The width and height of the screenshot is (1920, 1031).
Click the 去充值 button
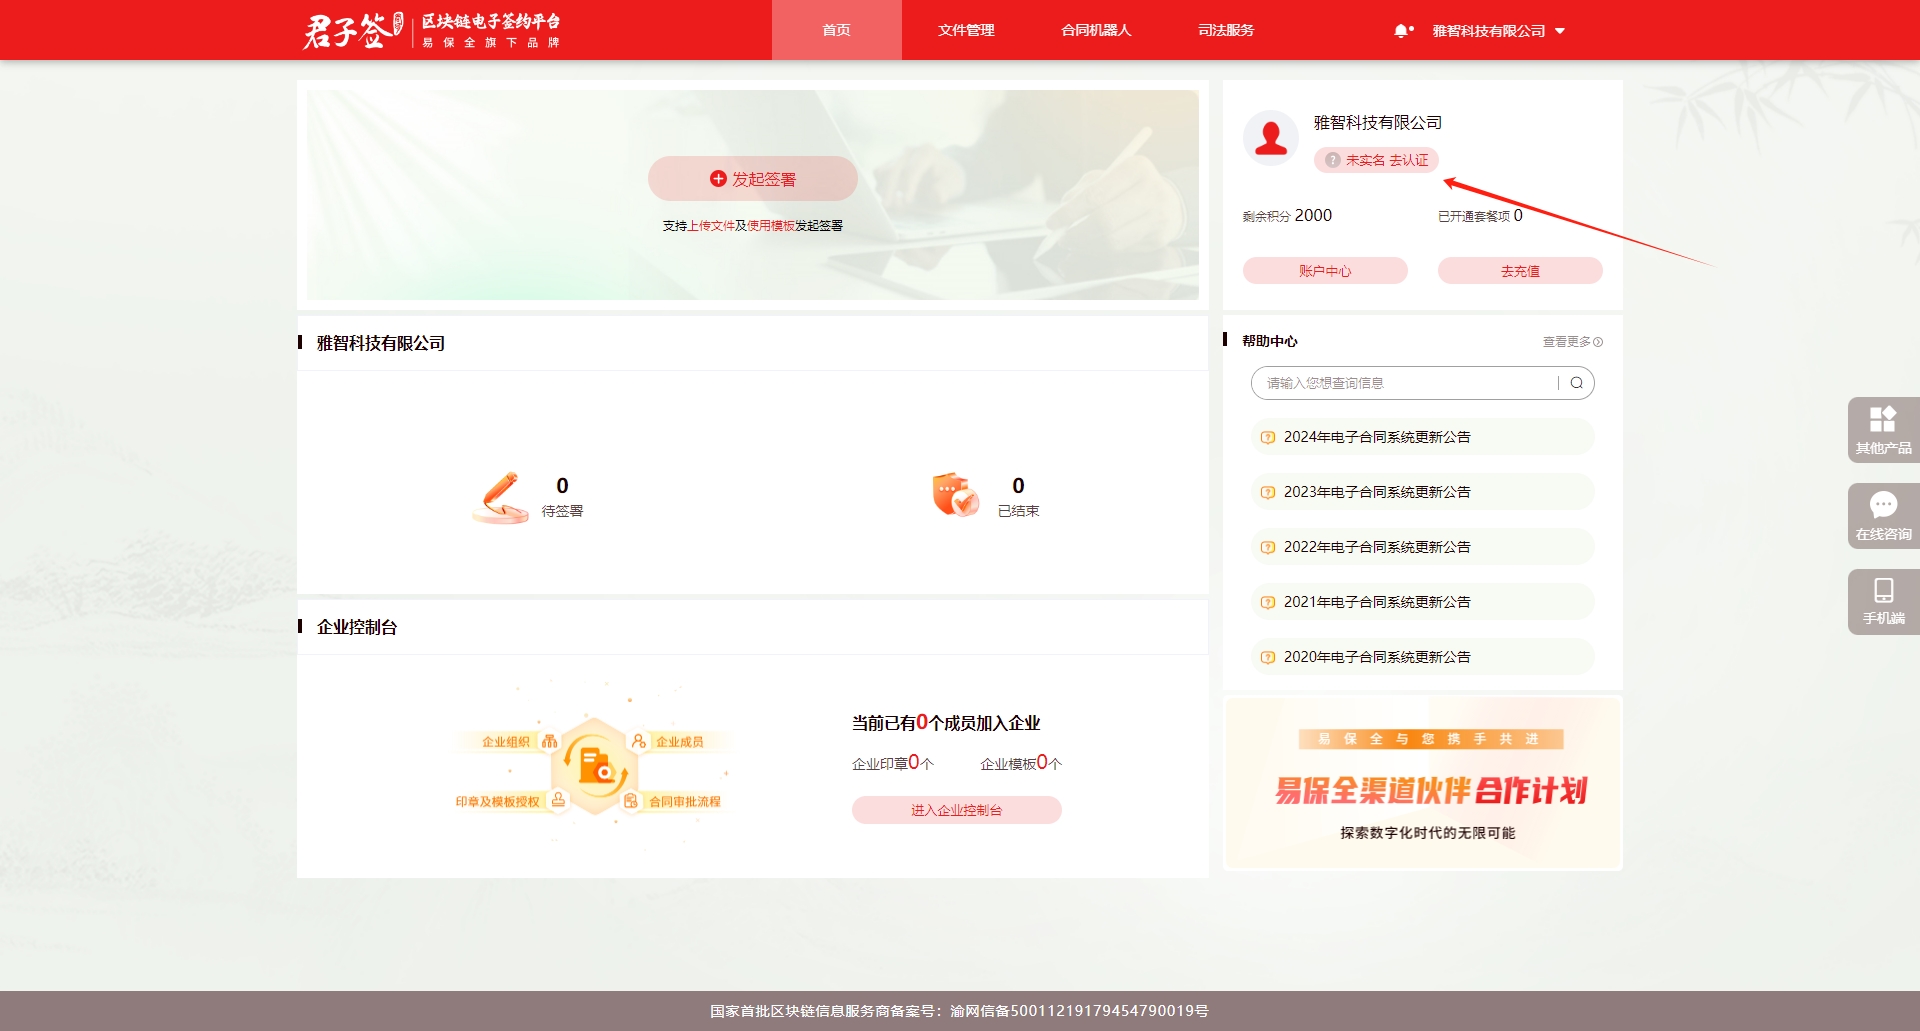[x=1520, y=271]
